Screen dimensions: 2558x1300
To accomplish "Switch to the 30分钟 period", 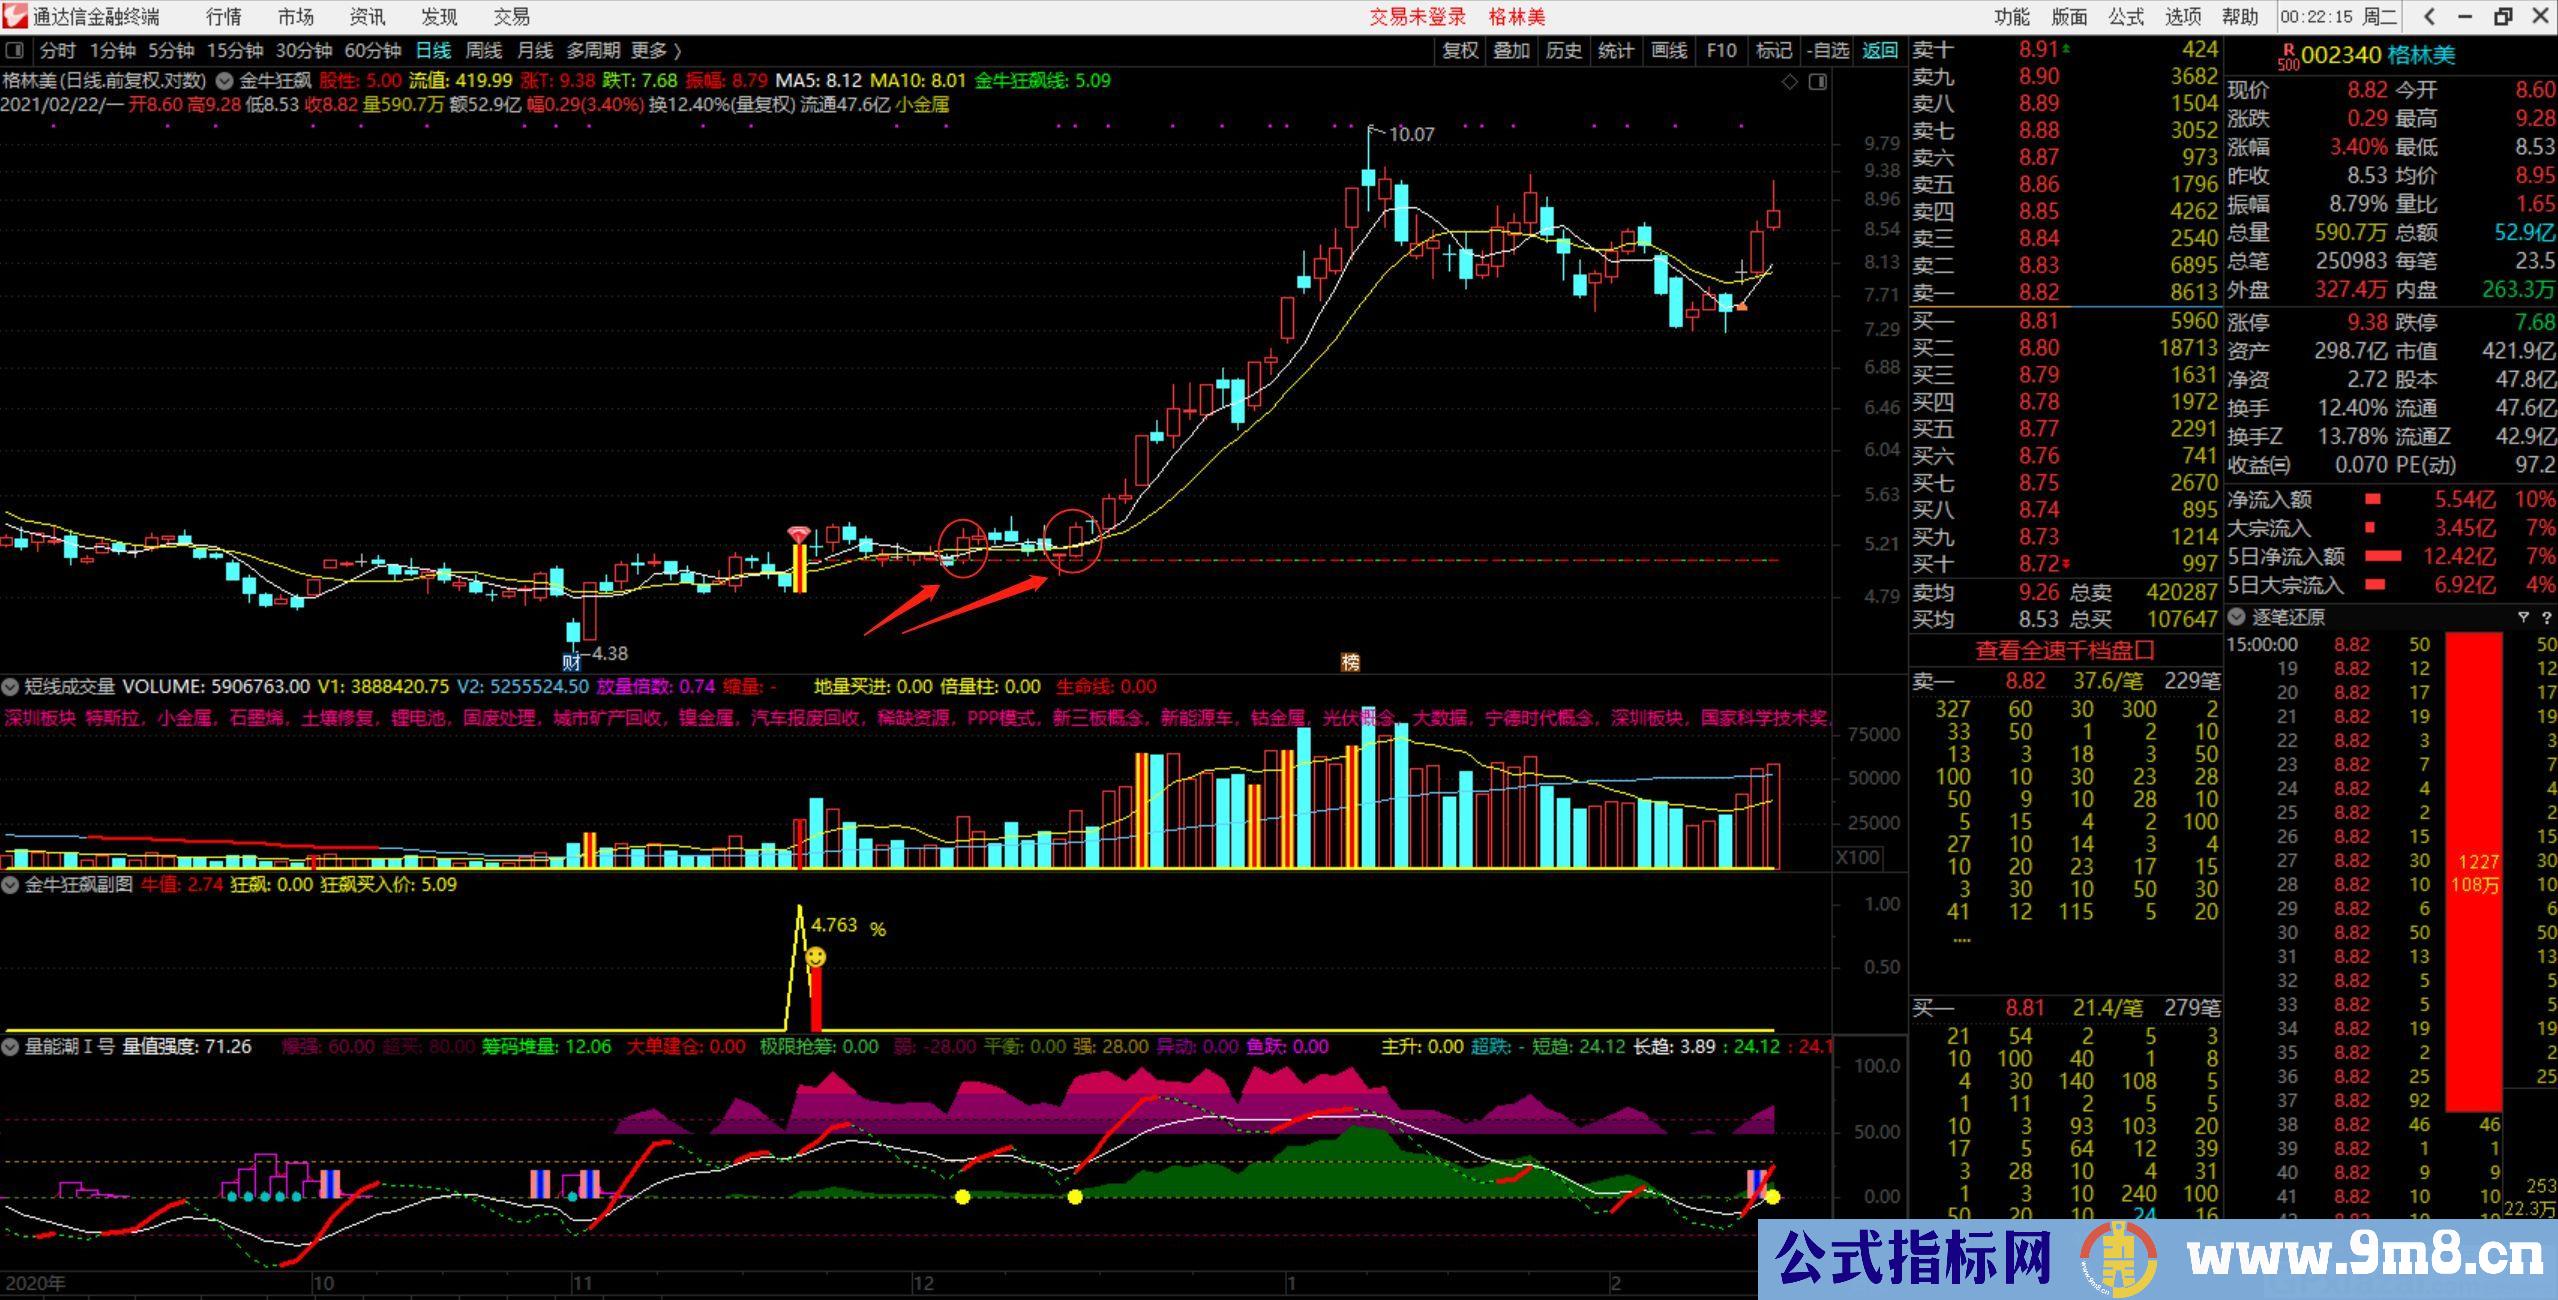I will (x=304, y=50).
